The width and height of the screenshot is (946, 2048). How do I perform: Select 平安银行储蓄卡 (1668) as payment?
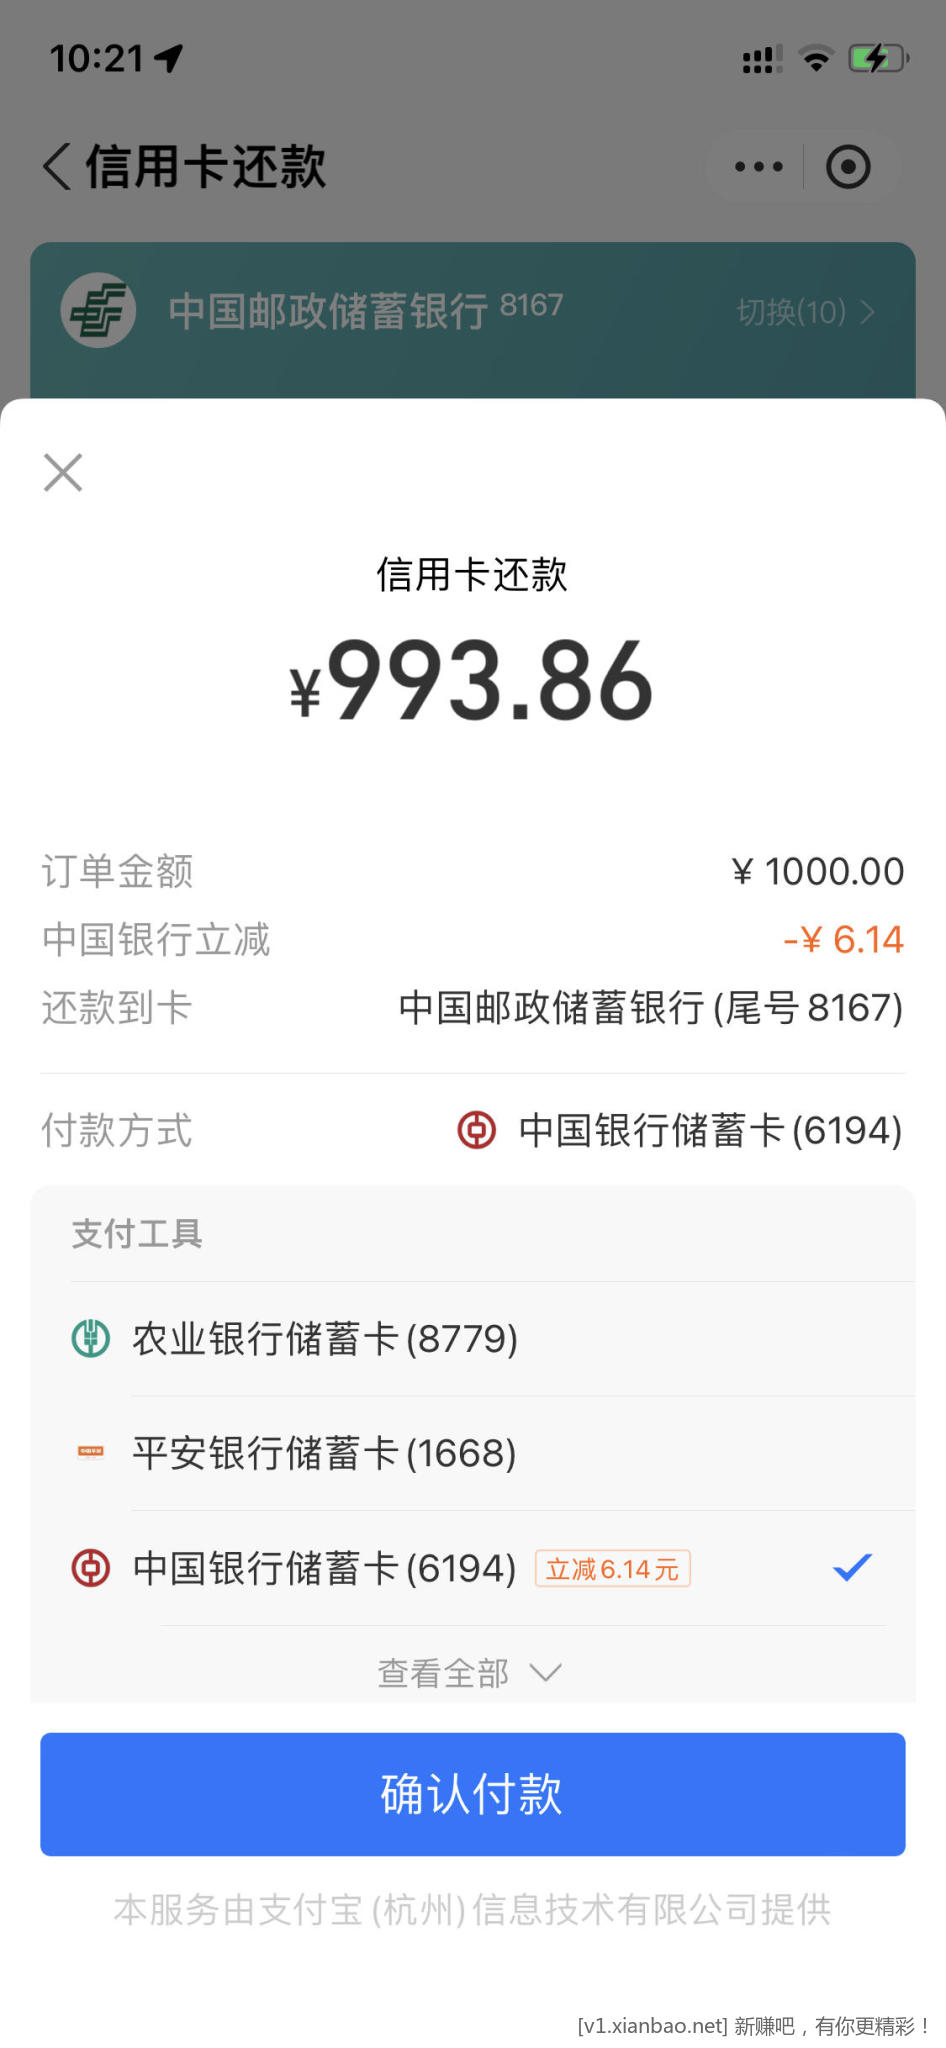[325, 1453]
